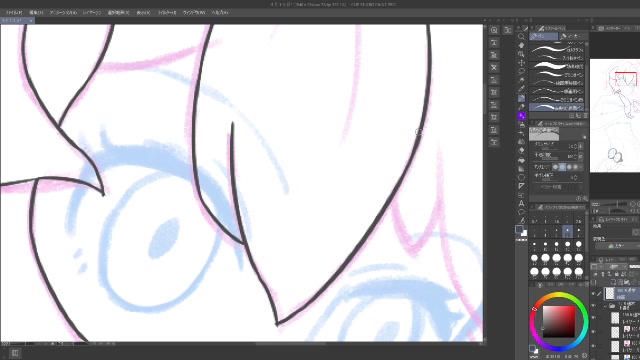Select the highlighted bottom pen sub tool
Viewport: 640px width, 360px height.
click(557, 108)
